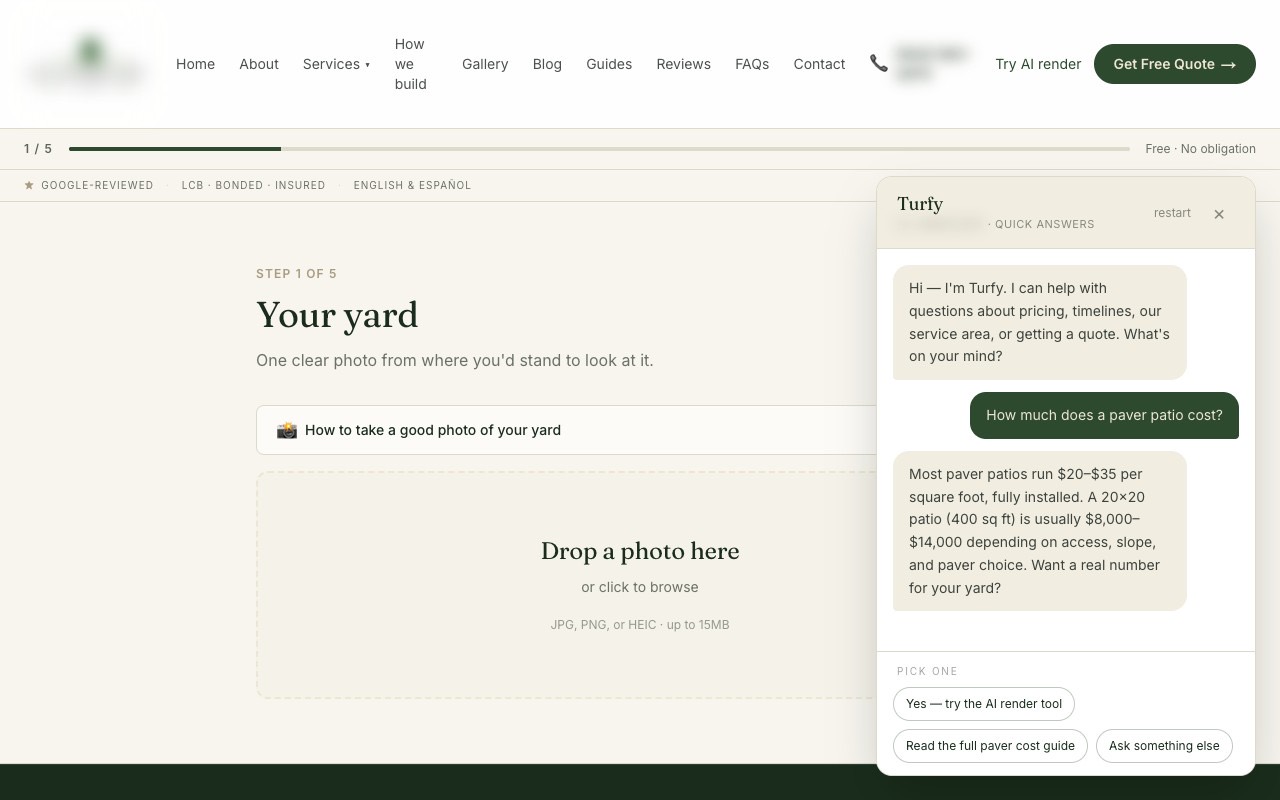Open the FAQs page

752,64
